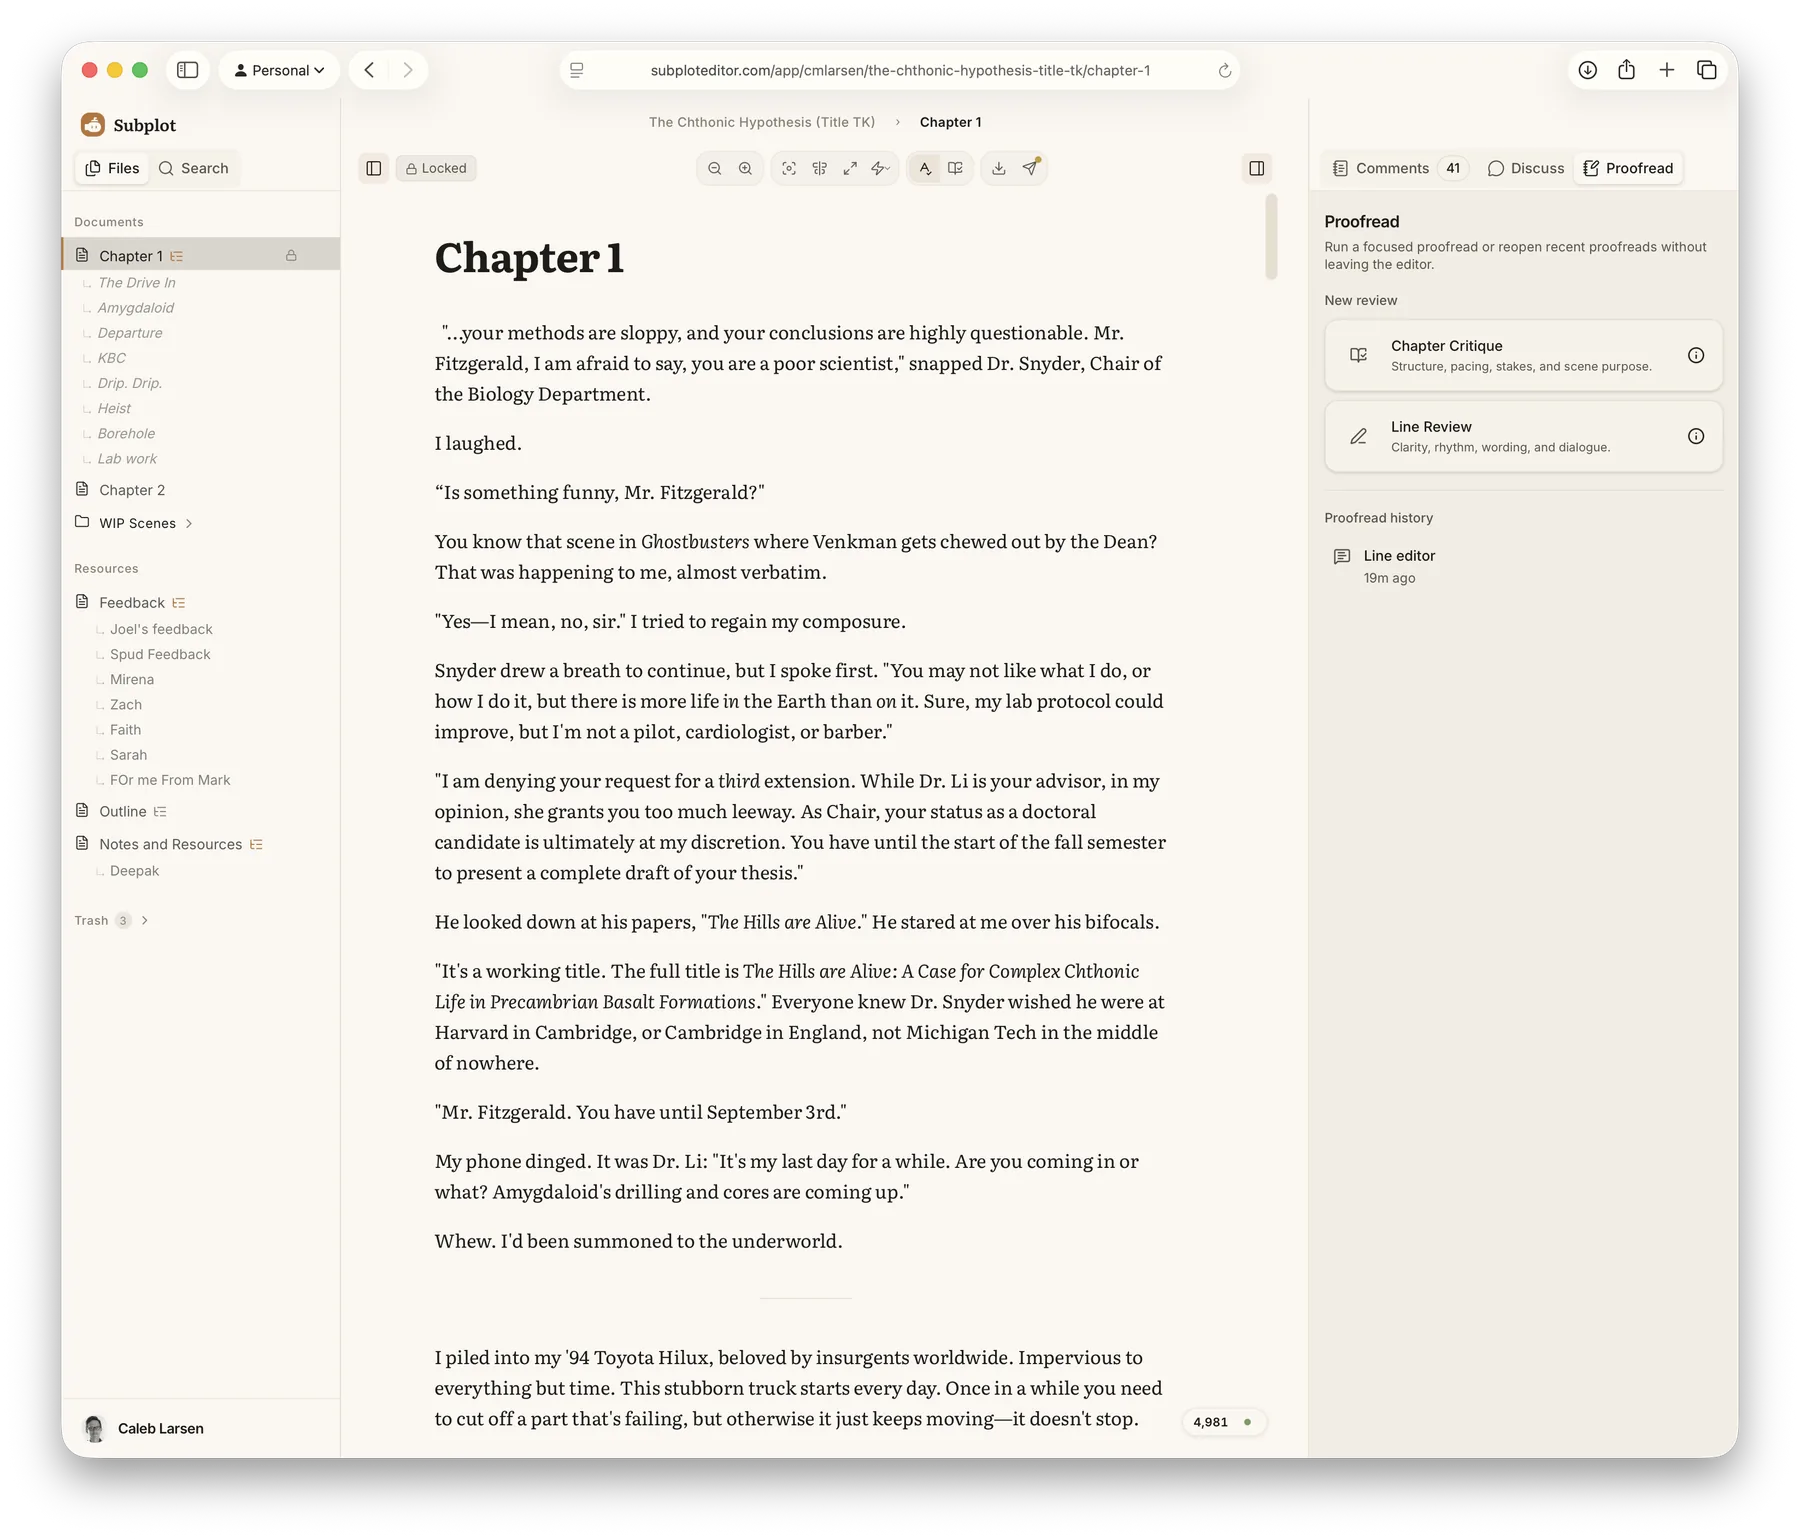The width and height of the screenshot is (1800, 1539).
Task: Open the Search tab in sidebar
Action: point(194,168)
